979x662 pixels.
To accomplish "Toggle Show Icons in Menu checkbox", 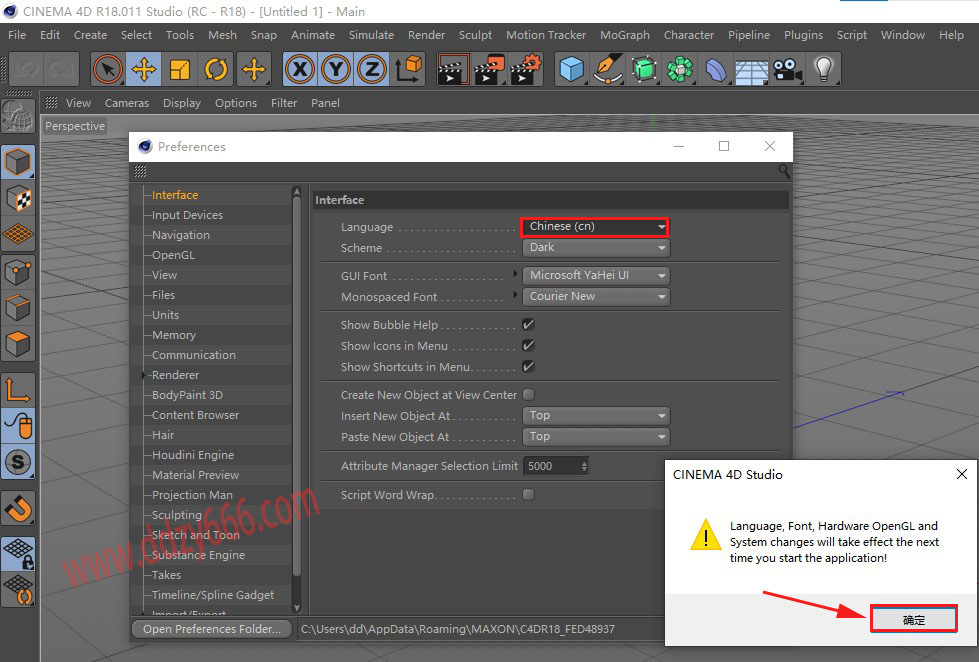I will [528, 345].
